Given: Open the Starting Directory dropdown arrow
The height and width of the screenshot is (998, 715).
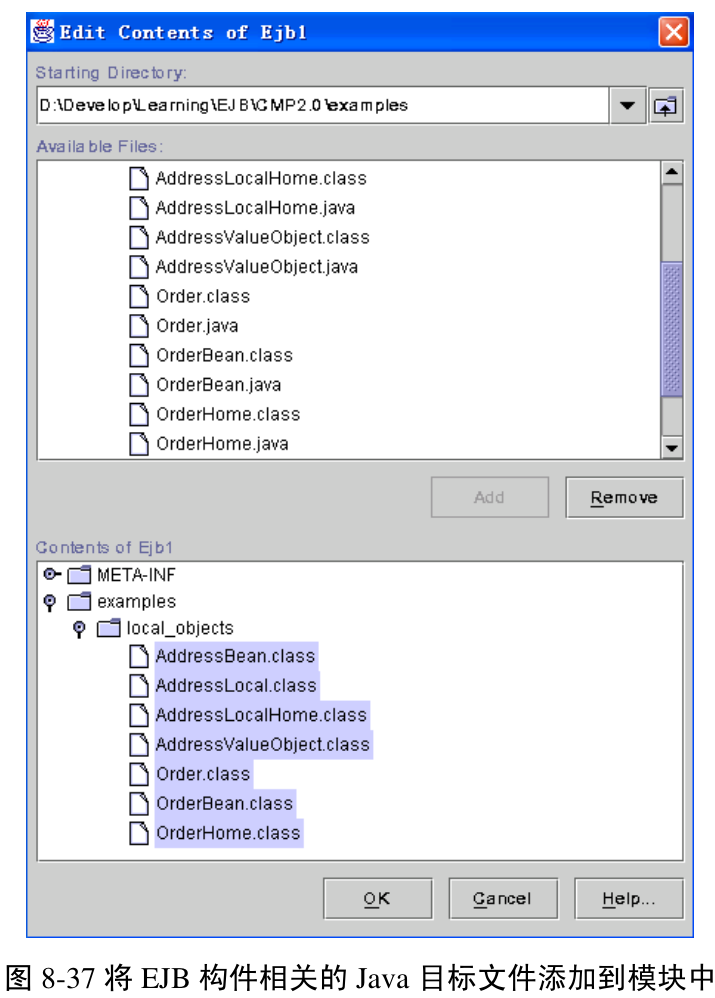Looking at the screenshot, I should 627,106.
